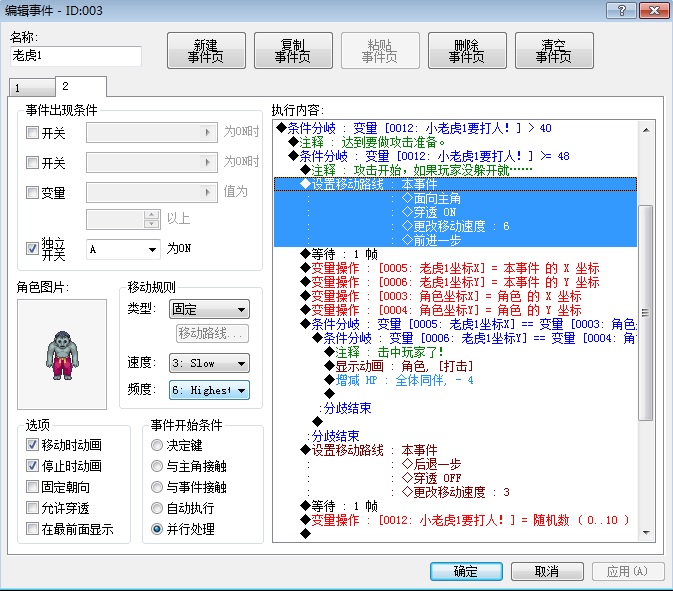The image size is (673, 591).
Task: Open the 速度 3: Slow dropdown
Action: [209, 364]
